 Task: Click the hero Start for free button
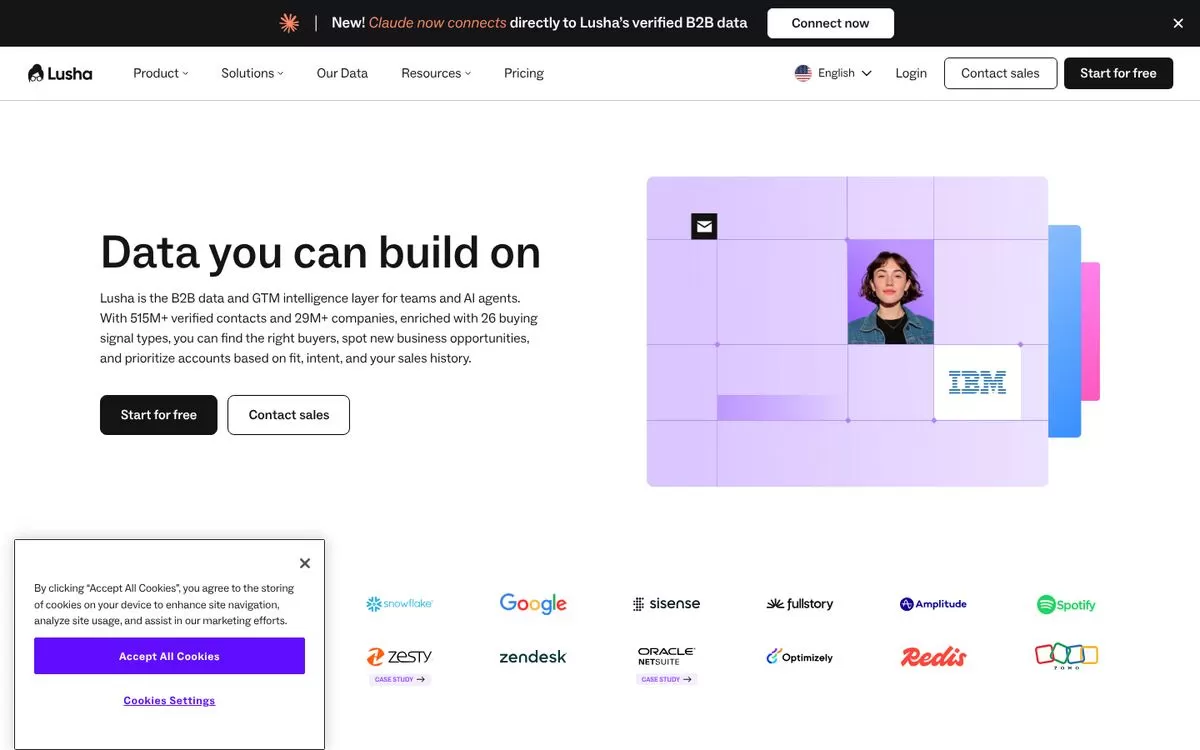(158, 415)
